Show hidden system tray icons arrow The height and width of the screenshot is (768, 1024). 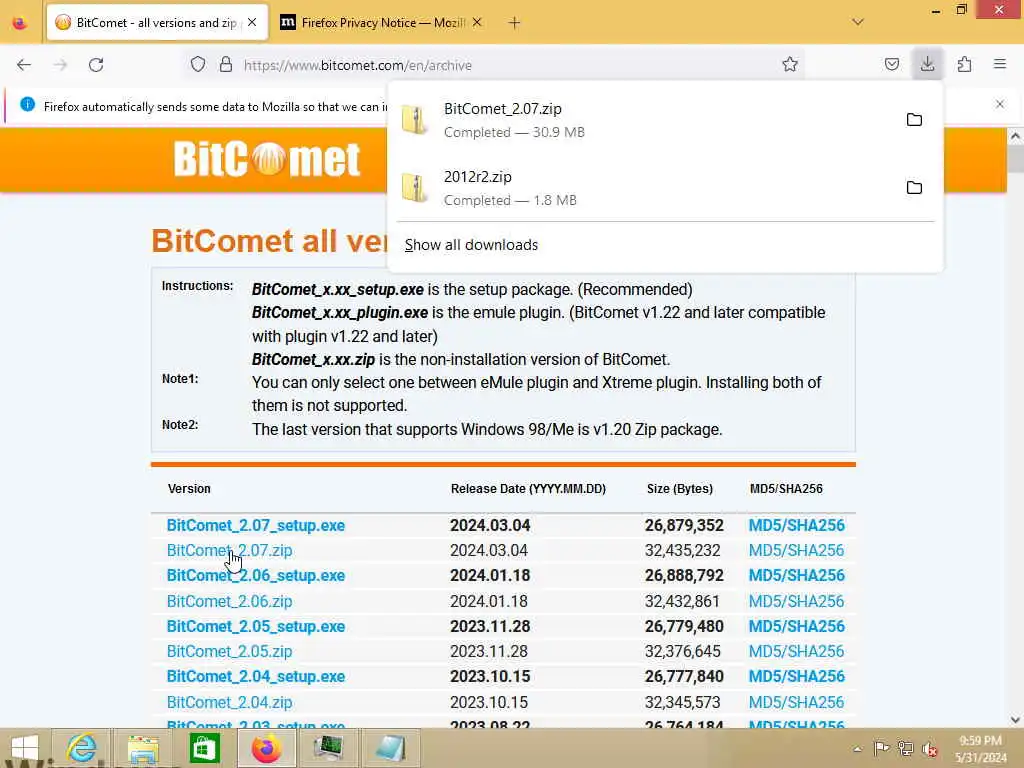pos(857,748)
